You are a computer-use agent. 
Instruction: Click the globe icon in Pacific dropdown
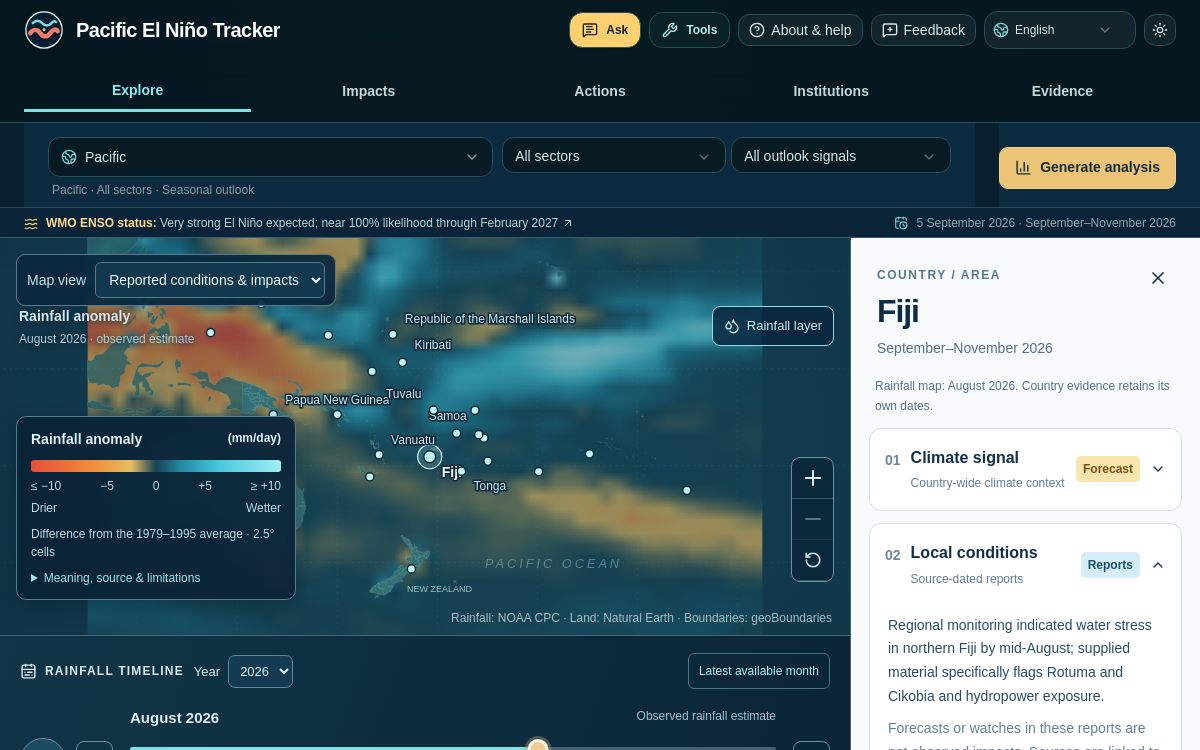point(69,157)
